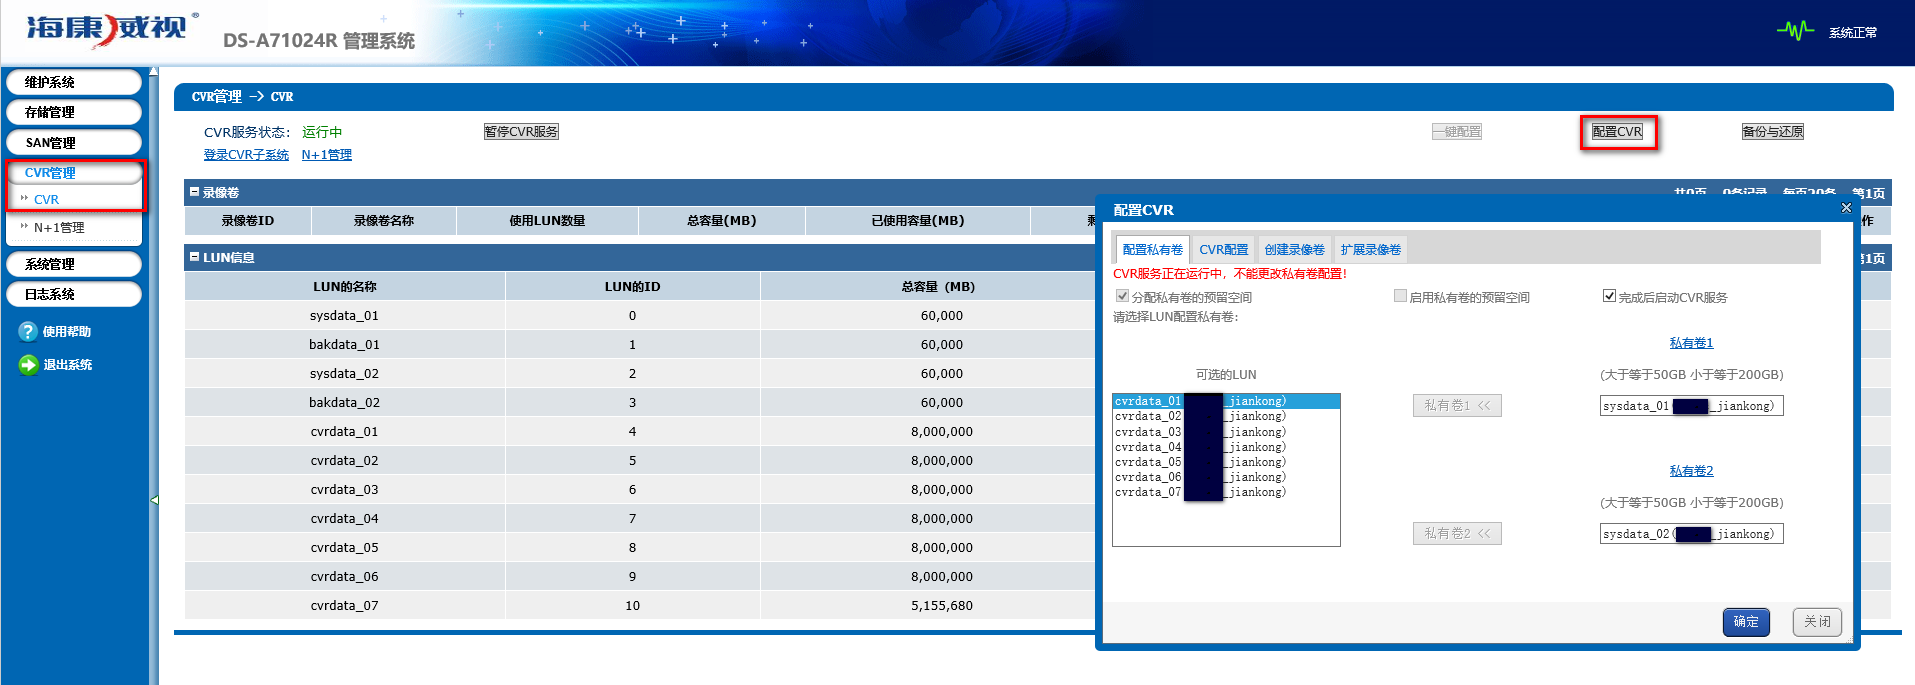Select the N+1管理 sidebar submenu item
Image resolution: width=1915 pixels, height=685 pixels.
(59, 228)
